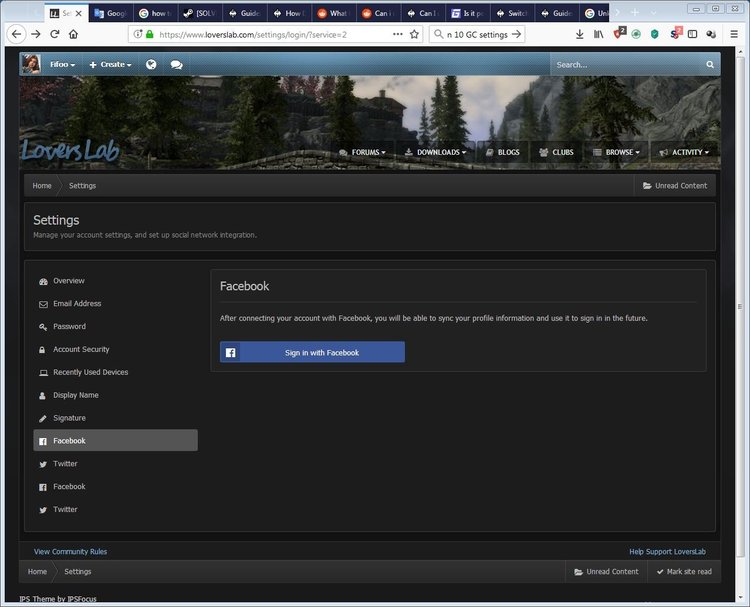Screen dimensions: 750x607
Task: Expand the Fifoo user dropdown
Action: 63,65
